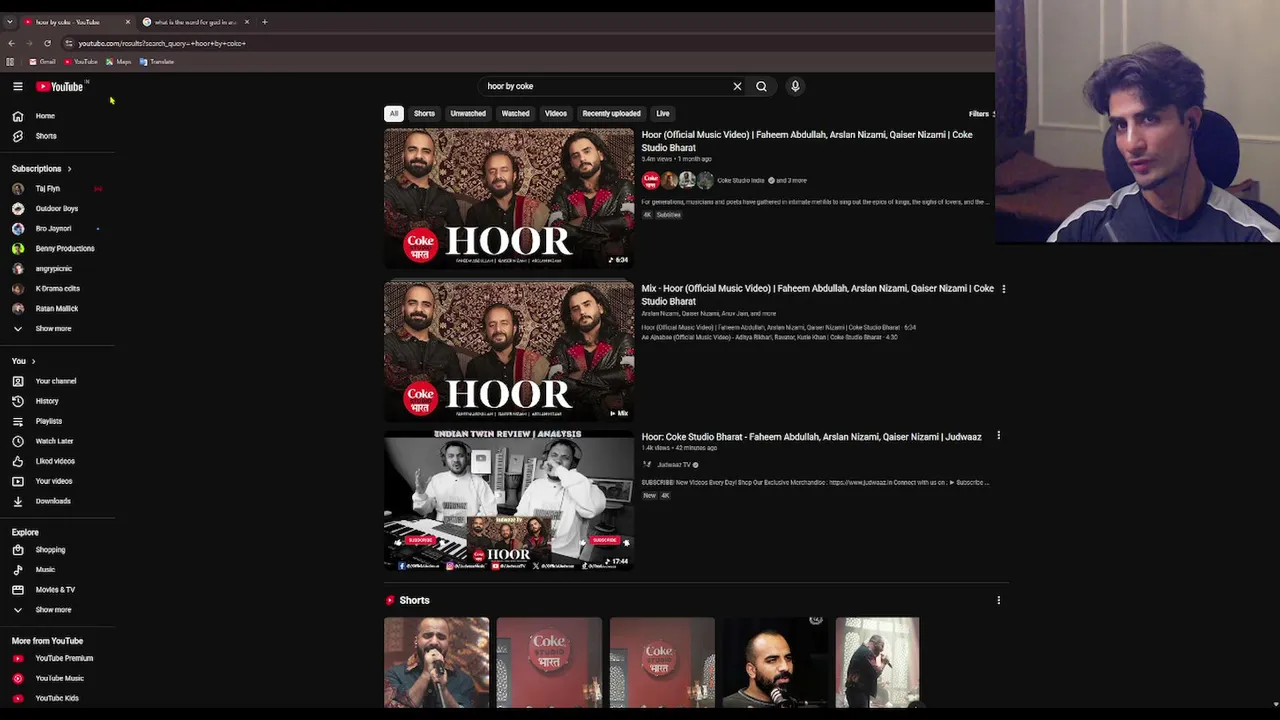The image size is (1280, 720).
Task: Open the Filters dropdown
Action: click(x=980, y=114)
